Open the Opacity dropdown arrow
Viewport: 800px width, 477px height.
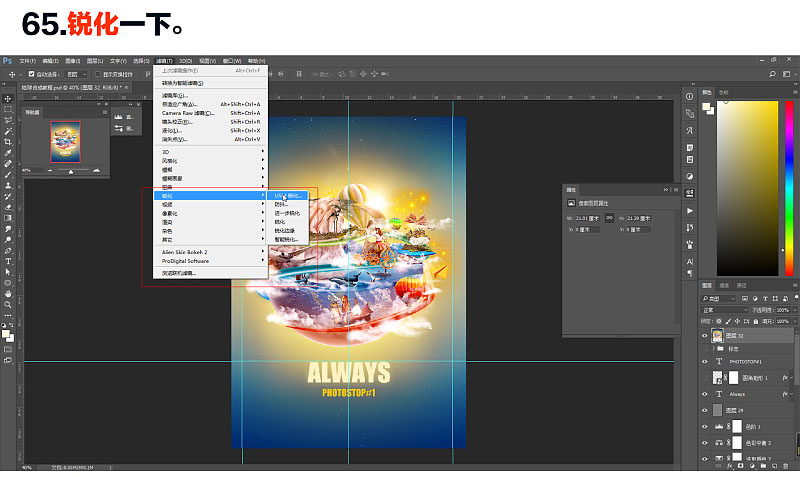pos(794,310)
